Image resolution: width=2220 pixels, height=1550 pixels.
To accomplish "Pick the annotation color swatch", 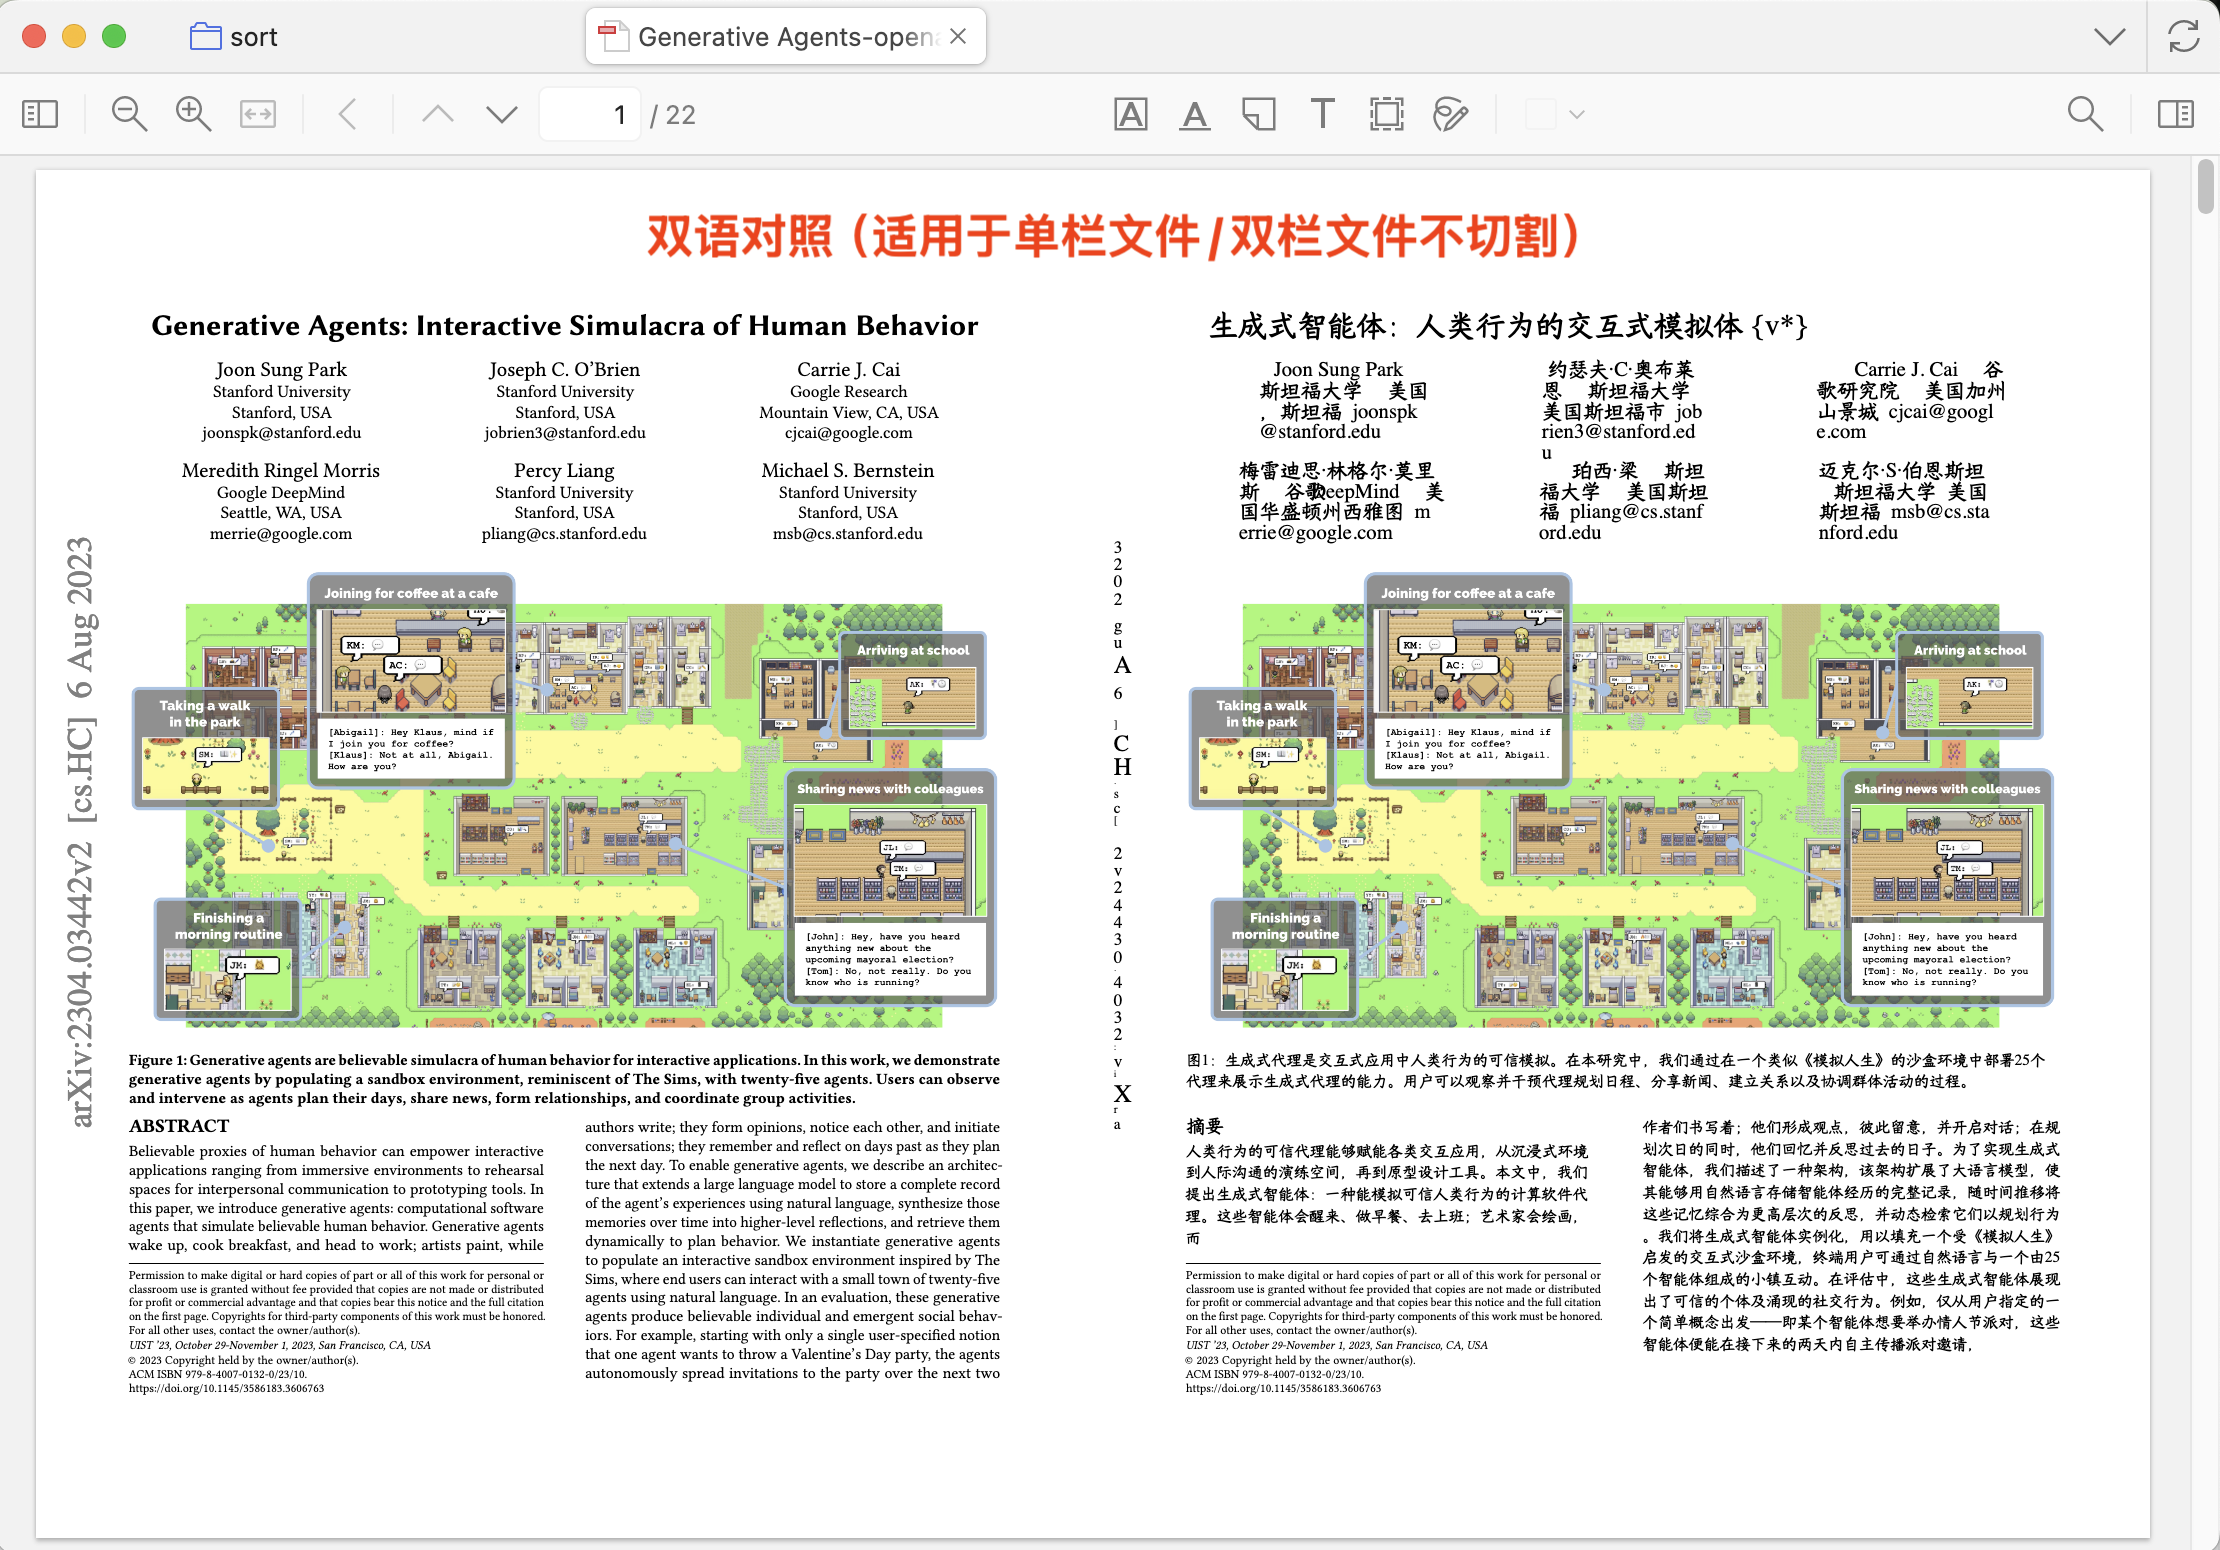I will (1543, 113).
